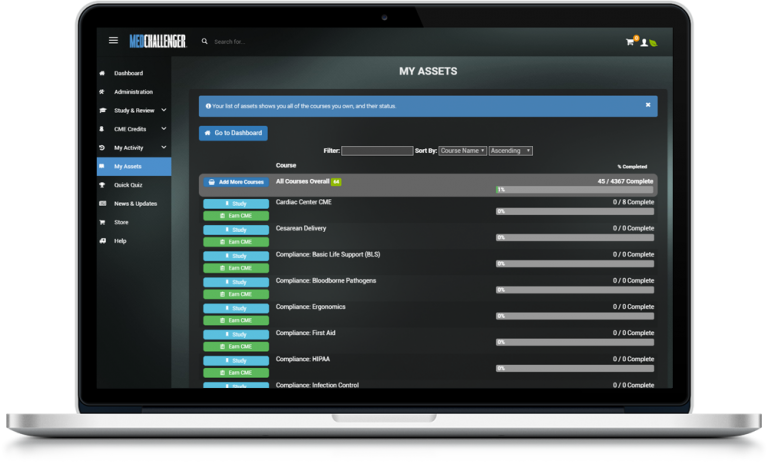Click the Study & Review graduation cap icon

tap(102, 111)
